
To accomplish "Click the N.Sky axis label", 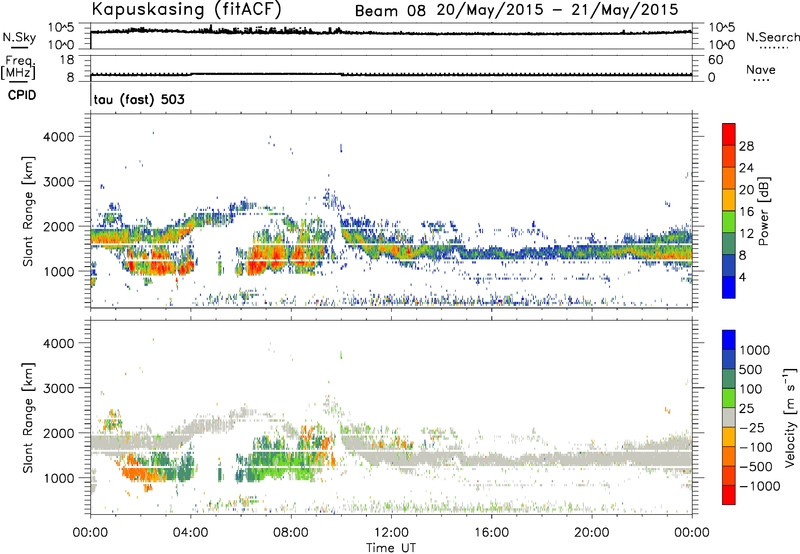I will point(19,37).
